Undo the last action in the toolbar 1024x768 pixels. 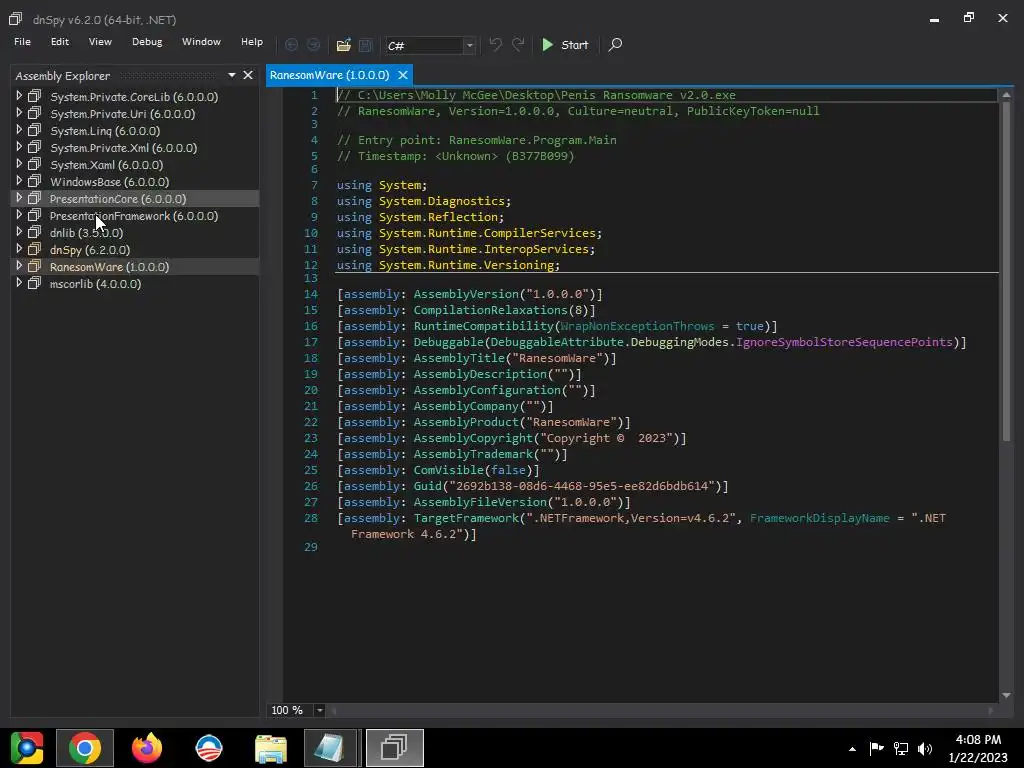496,44
